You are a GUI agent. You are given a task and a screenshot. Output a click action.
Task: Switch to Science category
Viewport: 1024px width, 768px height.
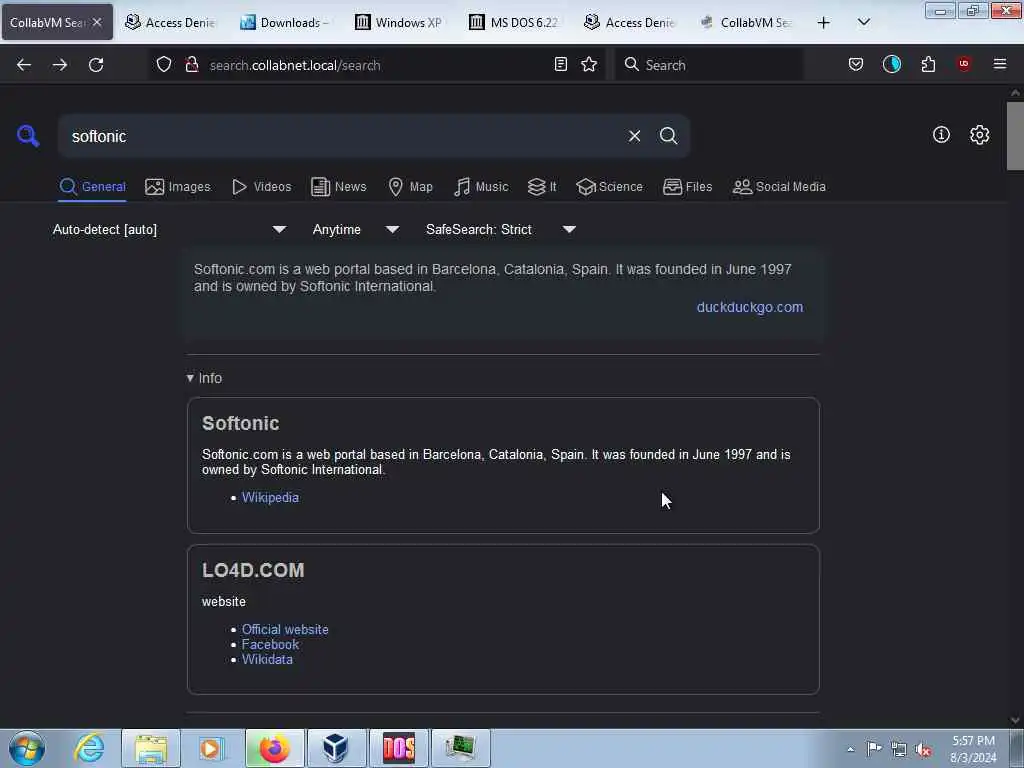tap(609, 187)
